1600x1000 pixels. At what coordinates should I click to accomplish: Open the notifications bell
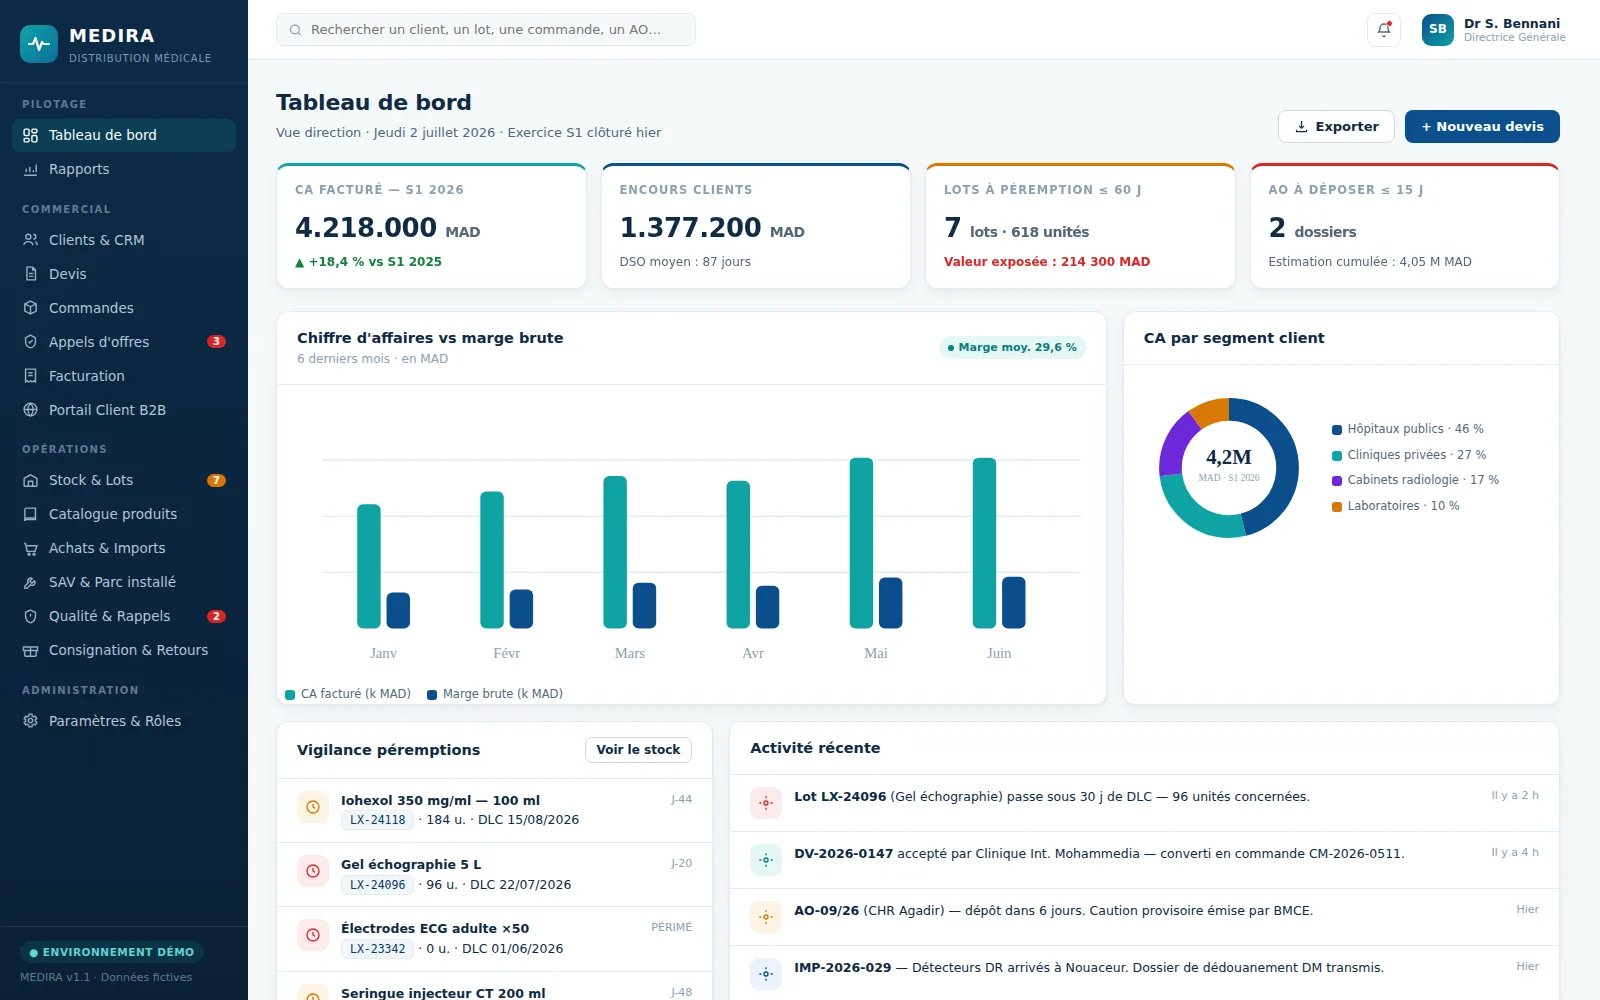pos(1384,29)
